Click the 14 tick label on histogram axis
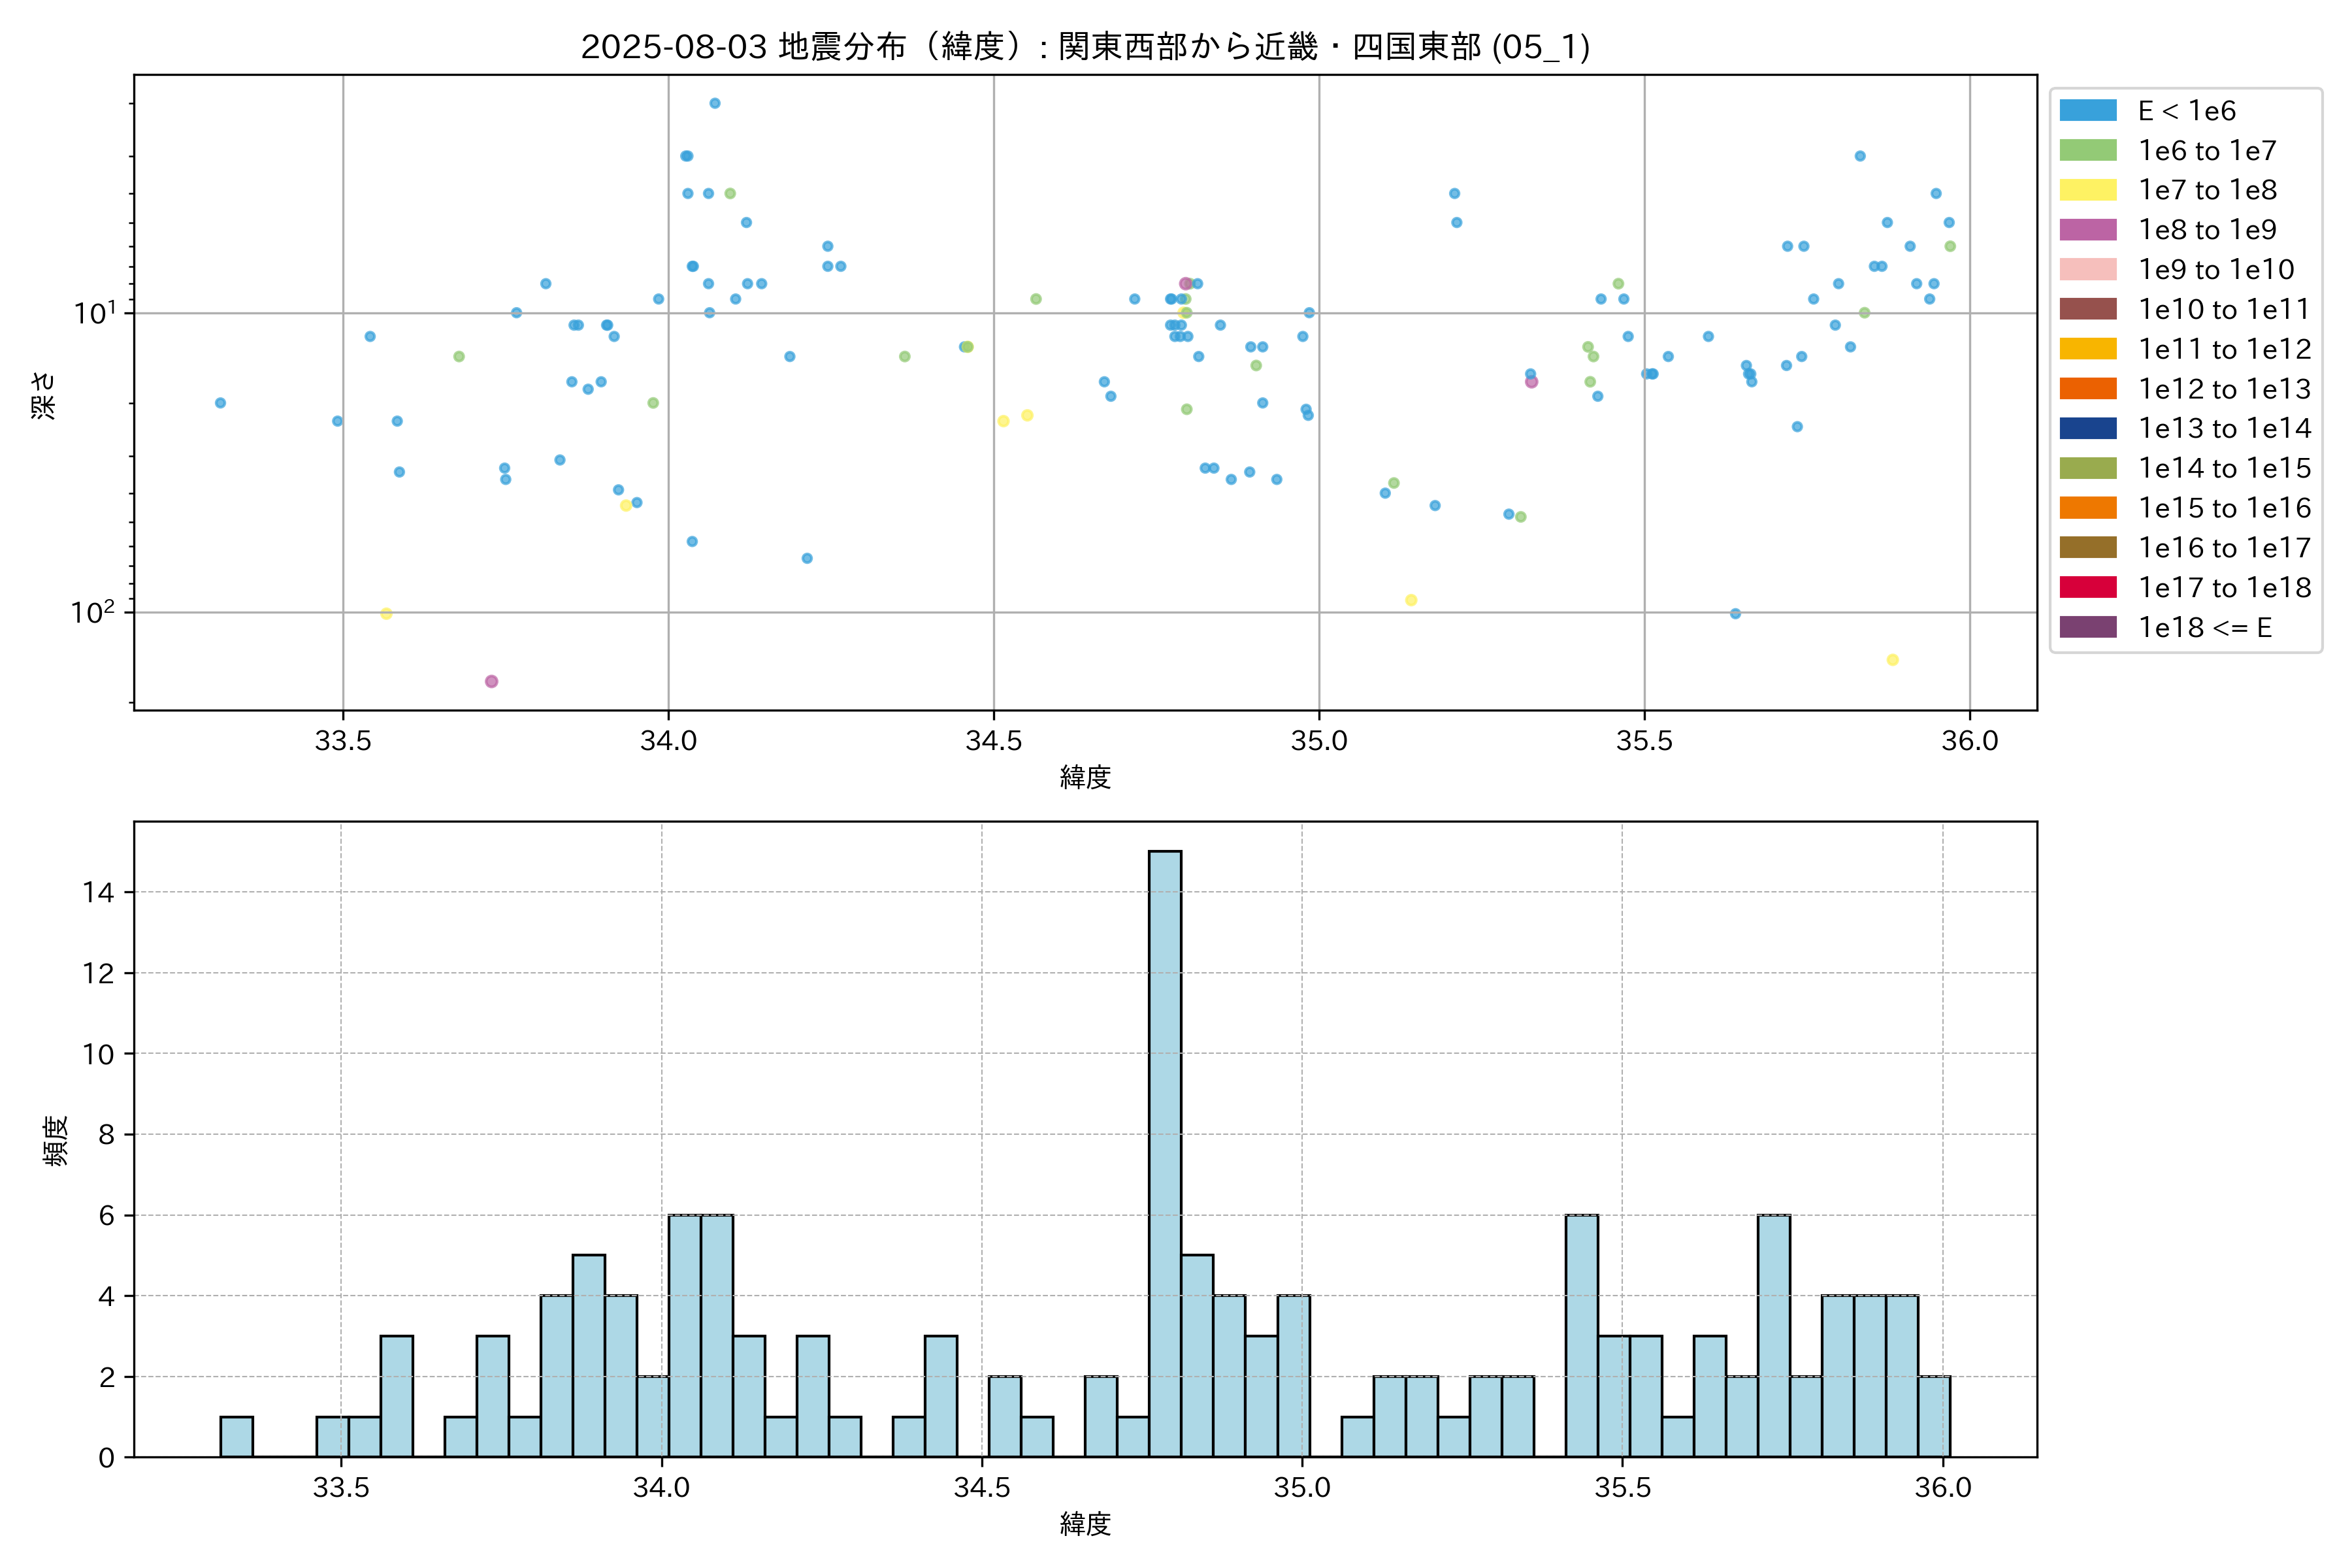The width and height of the screenshot is (2352, 1568). point(99,892)
